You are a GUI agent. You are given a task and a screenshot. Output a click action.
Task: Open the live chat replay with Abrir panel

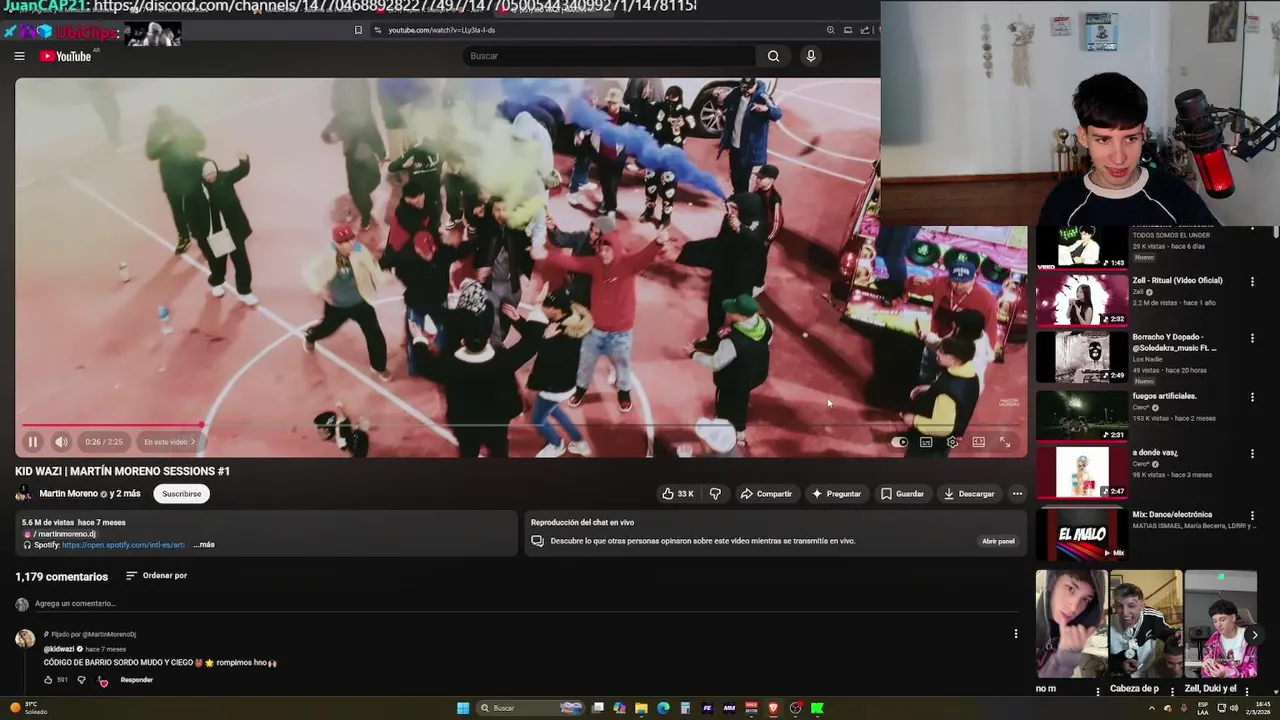(998, 541)
